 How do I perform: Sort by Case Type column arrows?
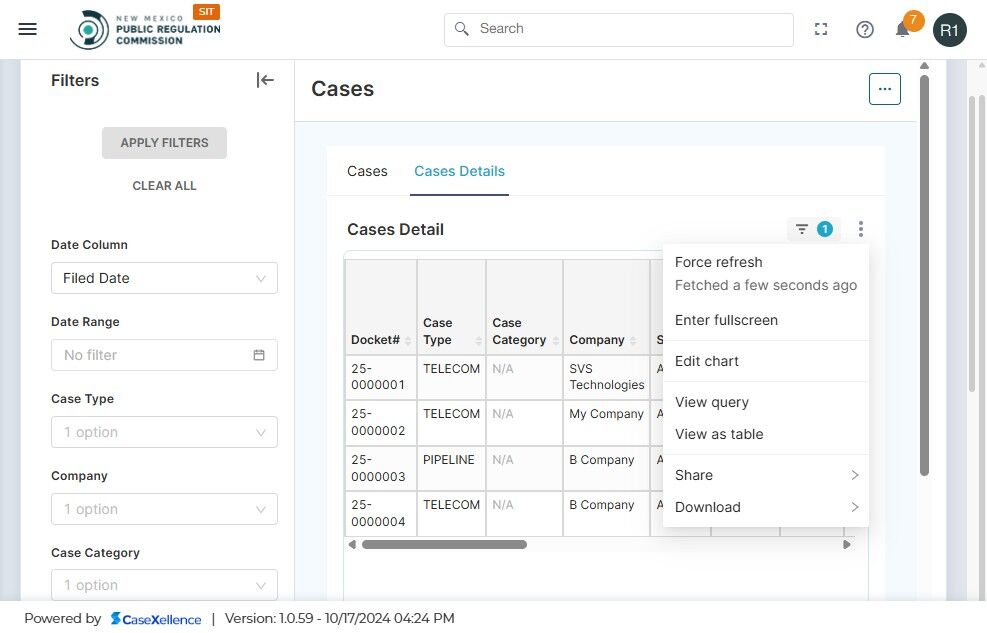click(x=478, y=340)
